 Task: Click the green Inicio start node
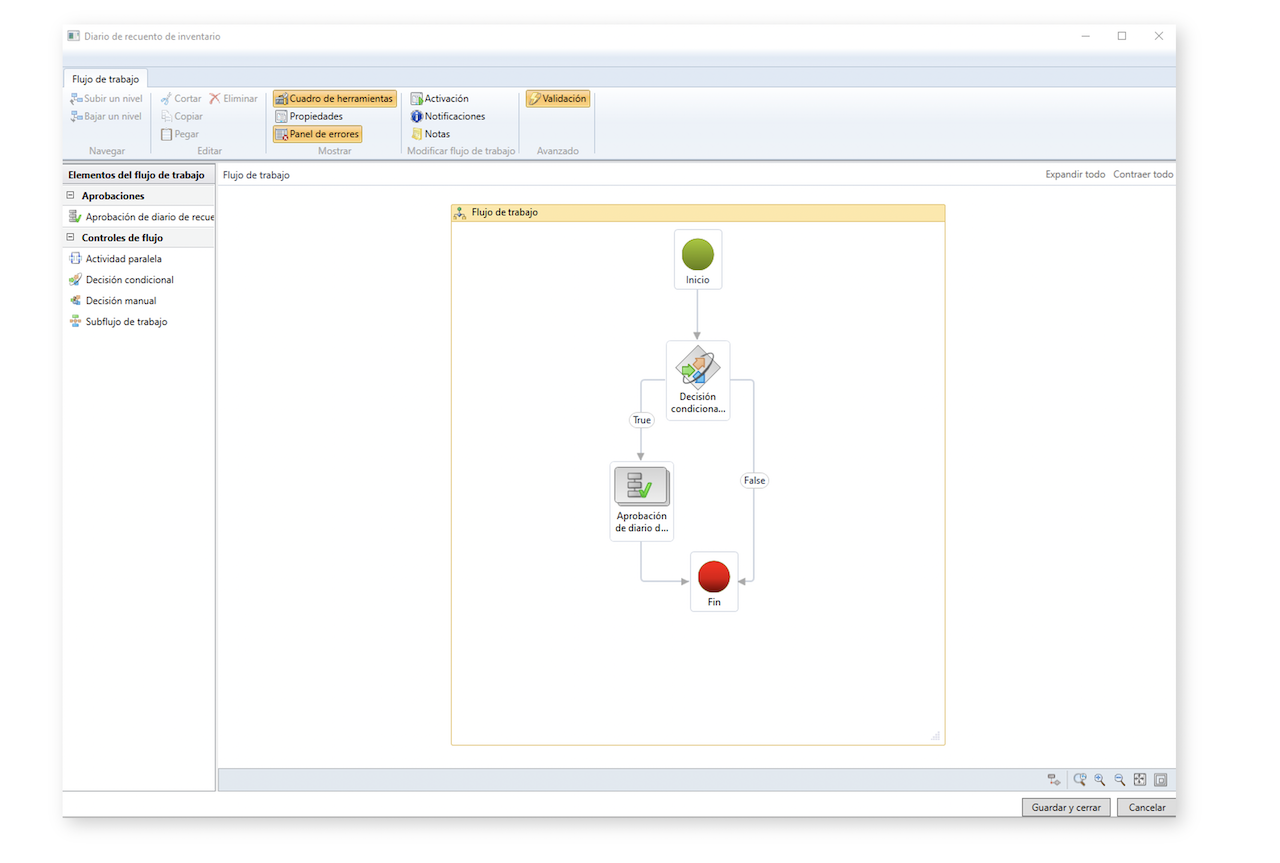pyautogui.click(x=698, y=260)
